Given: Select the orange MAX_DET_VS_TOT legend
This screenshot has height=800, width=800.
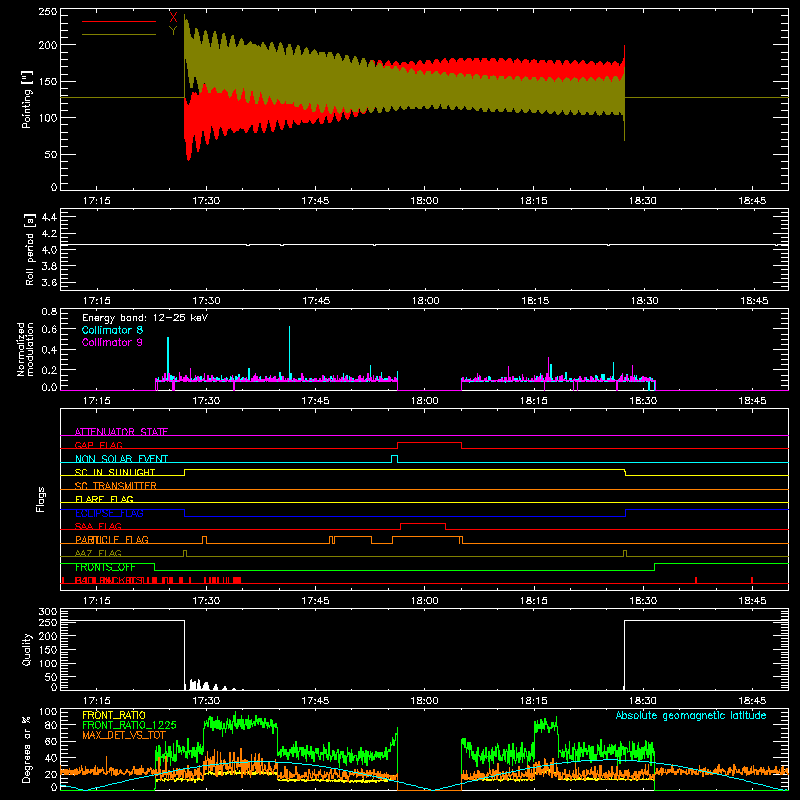Looking at the screenshot, I should [124, 735].
